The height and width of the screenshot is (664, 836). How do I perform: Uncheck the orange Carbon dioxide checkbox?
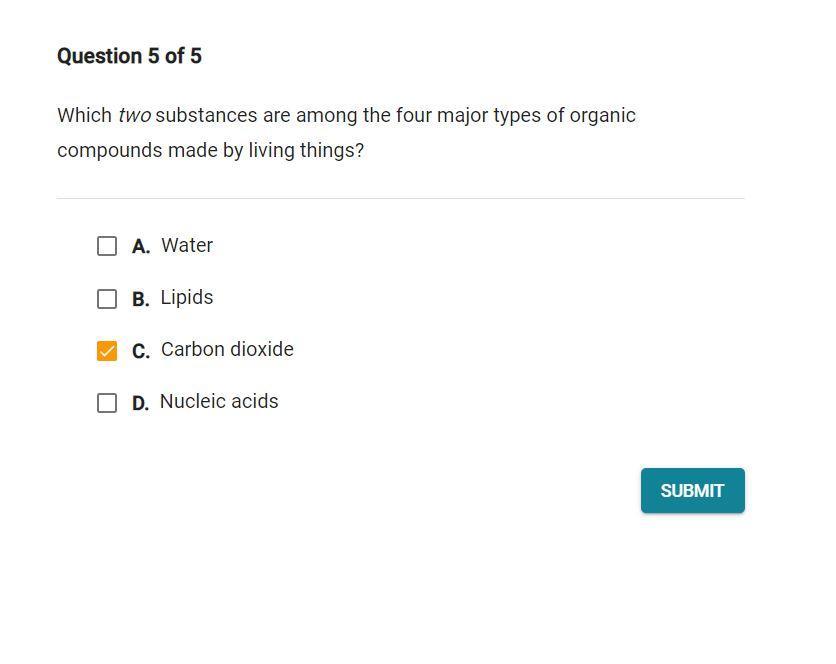pyautogui.click(x=107, y=351)
